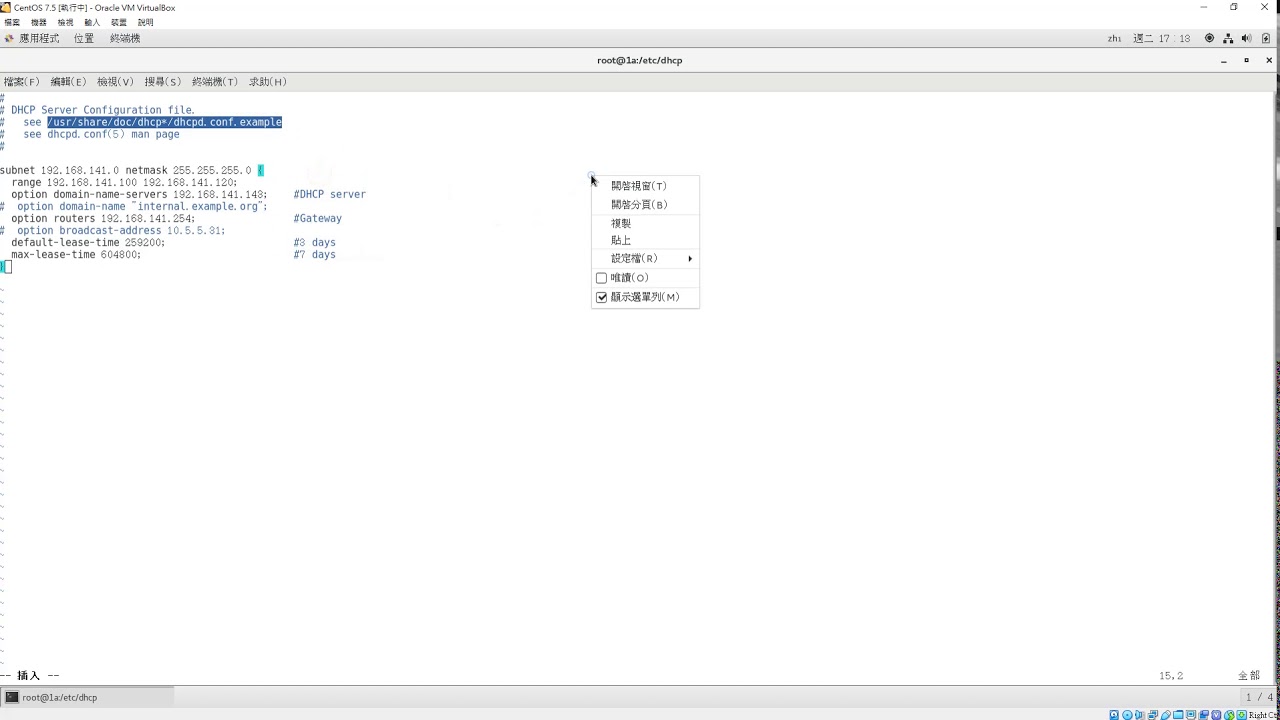Click the VirtualBox window icon in the title bar
Image resolution: width=1280 pixels, height=720 pixels.
click(7, 7)
